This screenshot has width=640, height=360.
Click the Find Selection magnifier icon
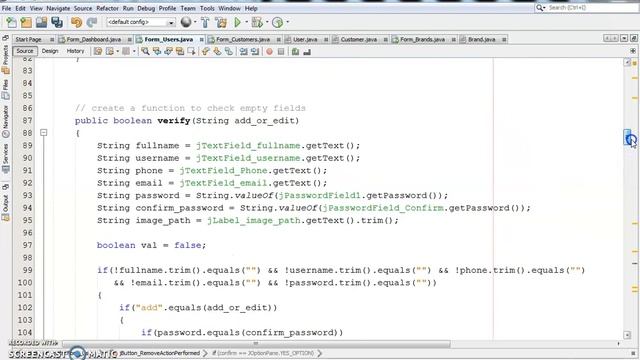coord(145,51)
